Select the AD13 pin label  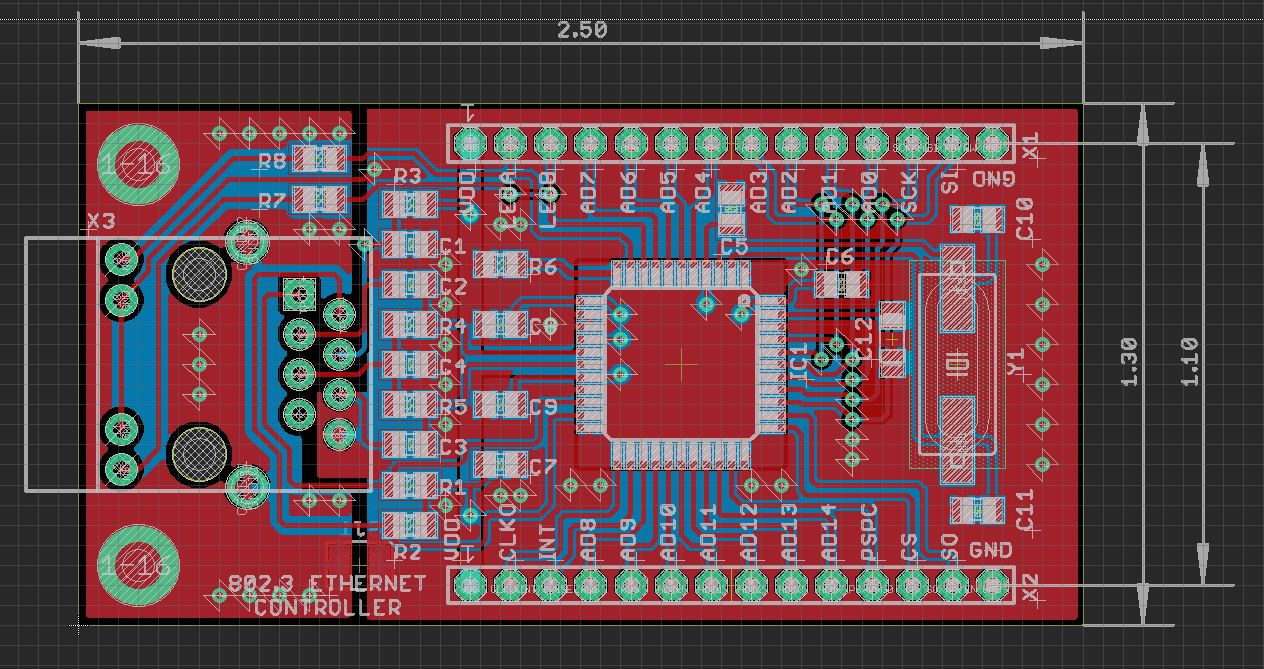[789, 531]
